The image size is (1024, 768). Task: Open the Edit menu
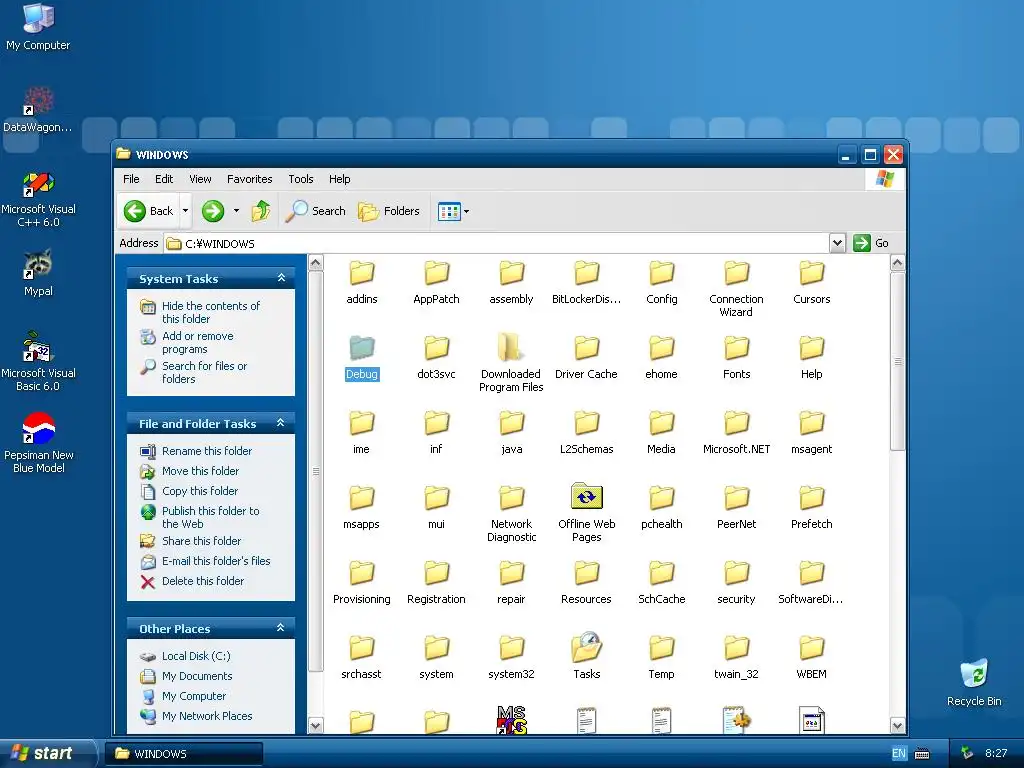coord(164,179)
